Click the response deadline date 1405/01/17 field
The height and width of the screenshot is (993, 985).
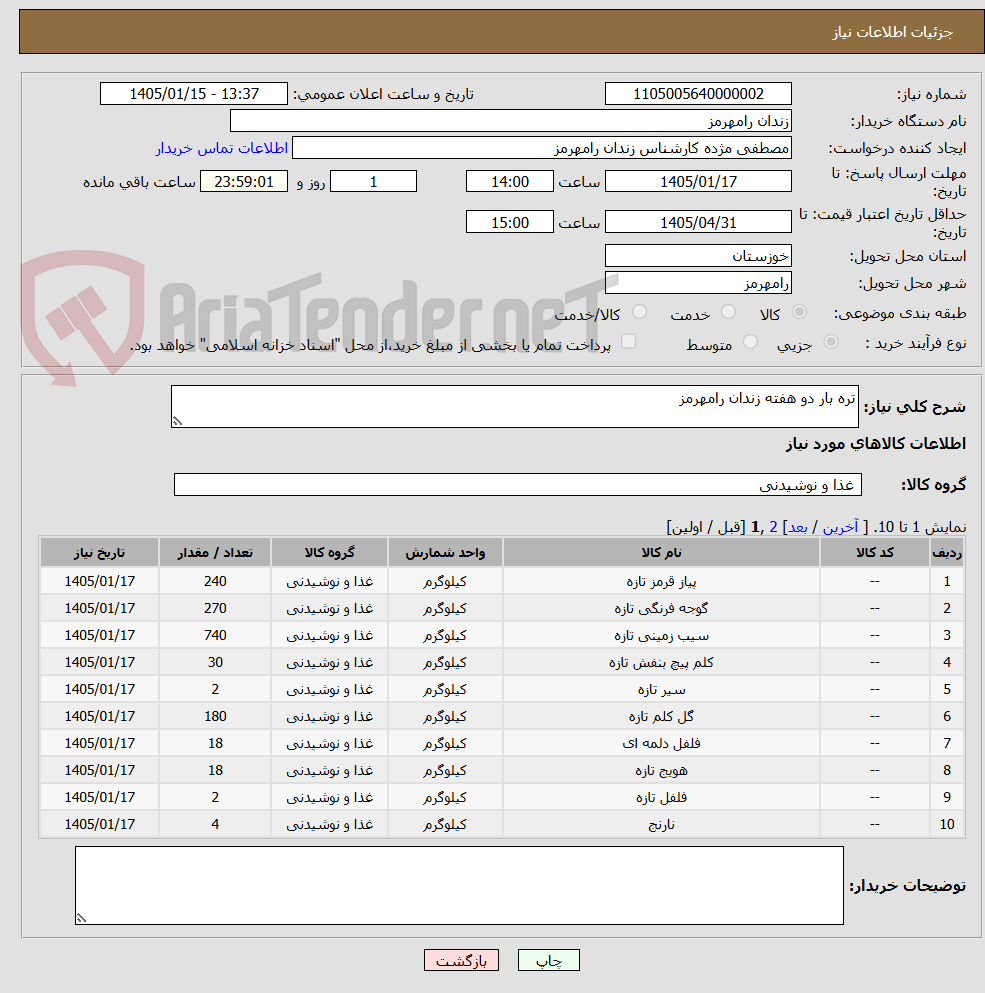tap(698, 182)
